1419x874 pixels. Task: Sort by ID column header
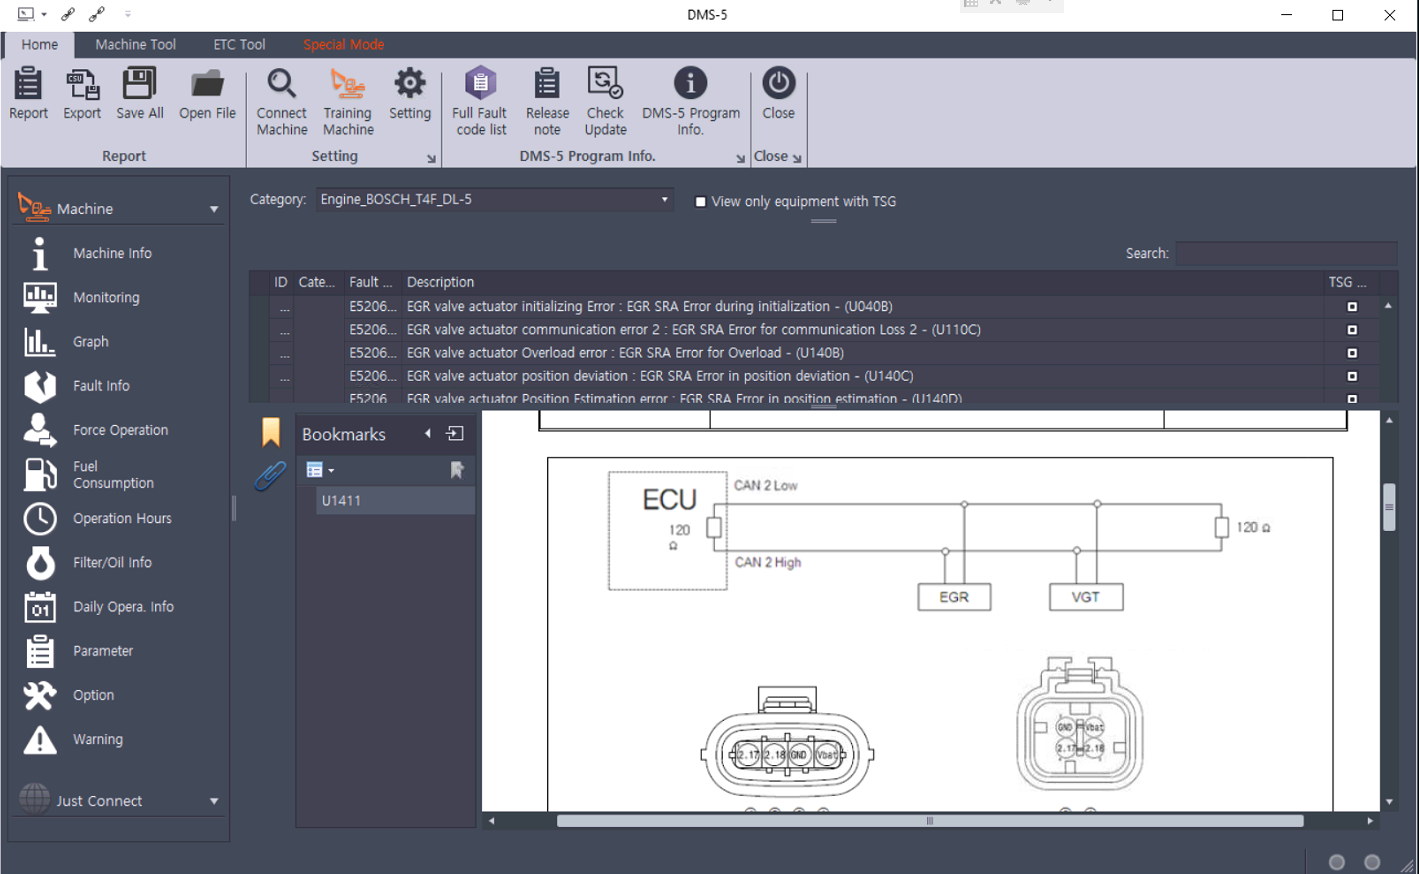click(281, 282)
